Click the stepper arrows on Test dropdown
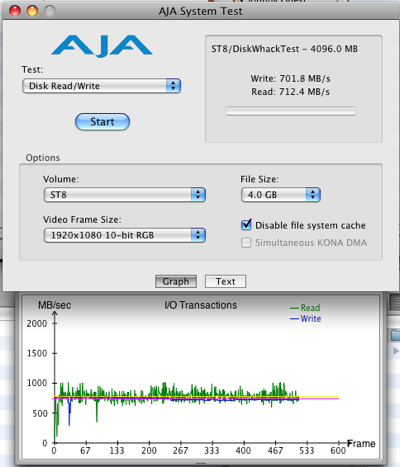The width and height of the screenshot is (400, 467). pyautogui.click(x=173, y=86)
